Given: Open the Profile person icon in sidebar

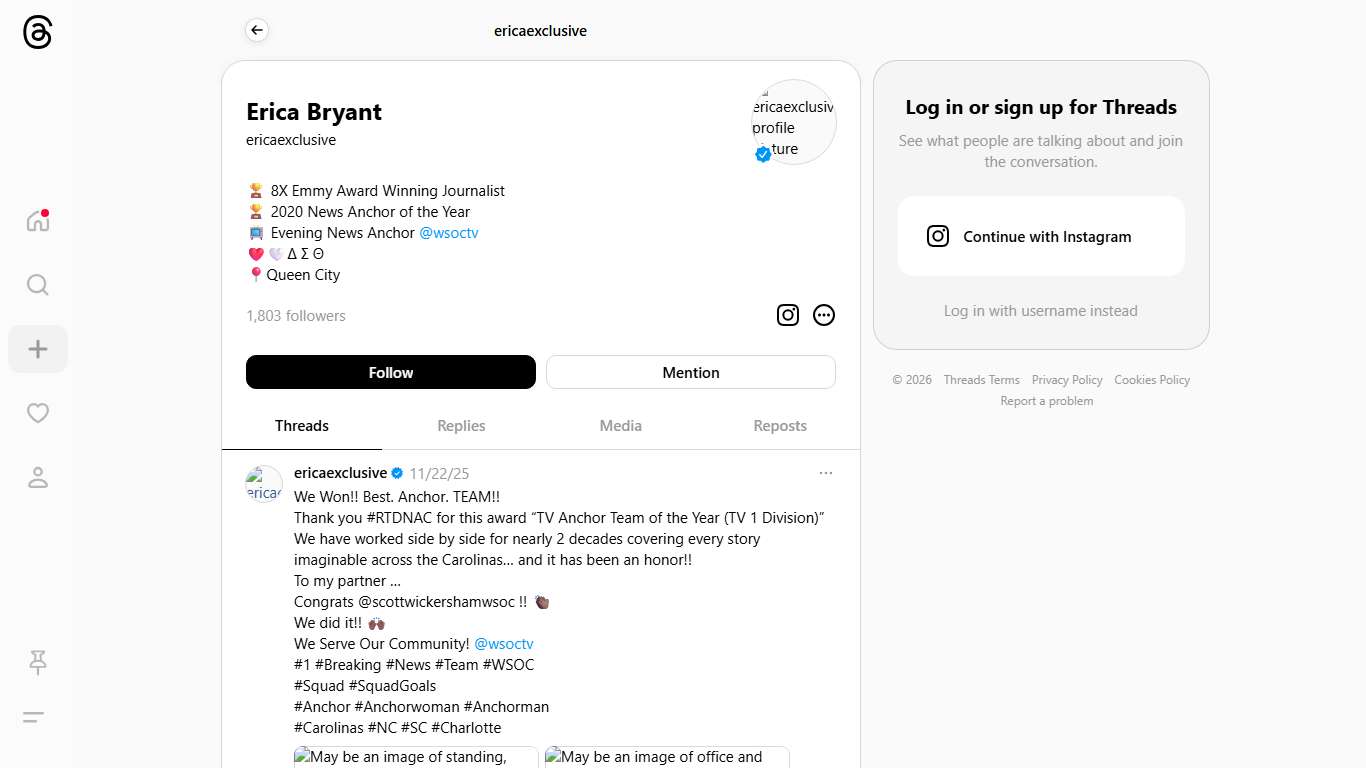Looking at the screenshot, I should pos(38,477).
